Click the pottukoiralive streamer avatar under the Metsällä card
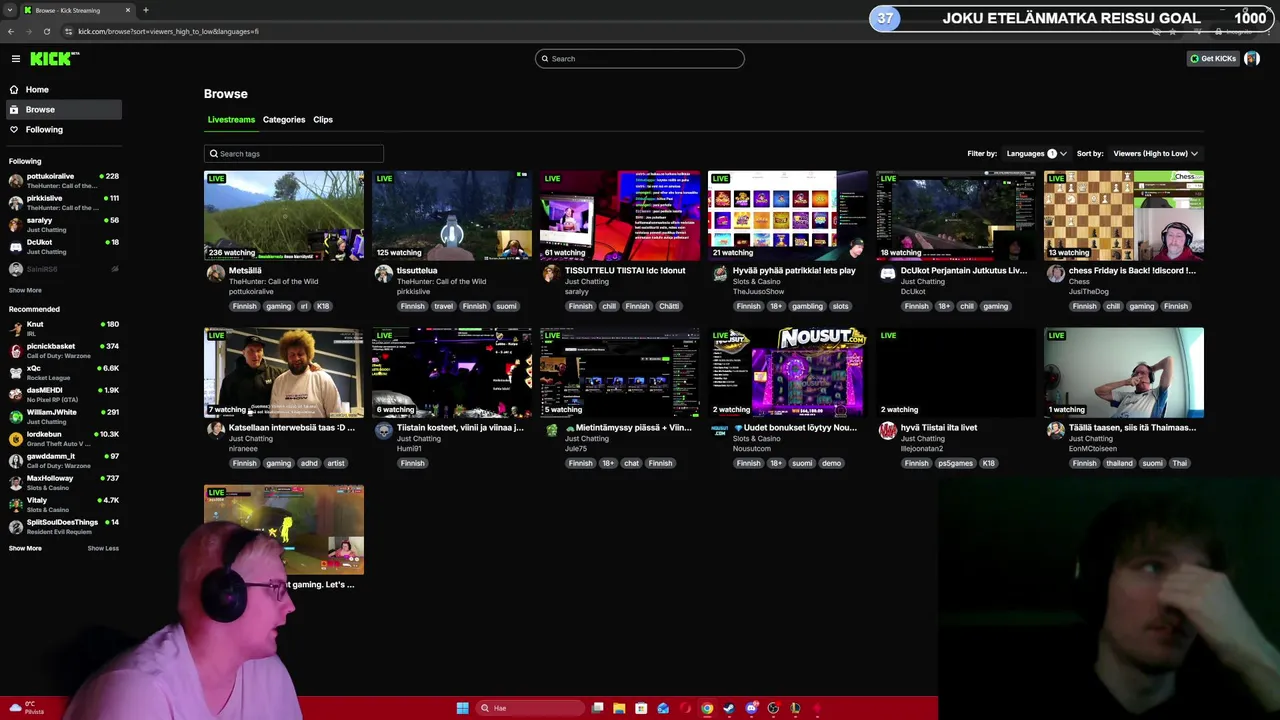This screenshot has width=1280, height=720. (x=215, y=274)
